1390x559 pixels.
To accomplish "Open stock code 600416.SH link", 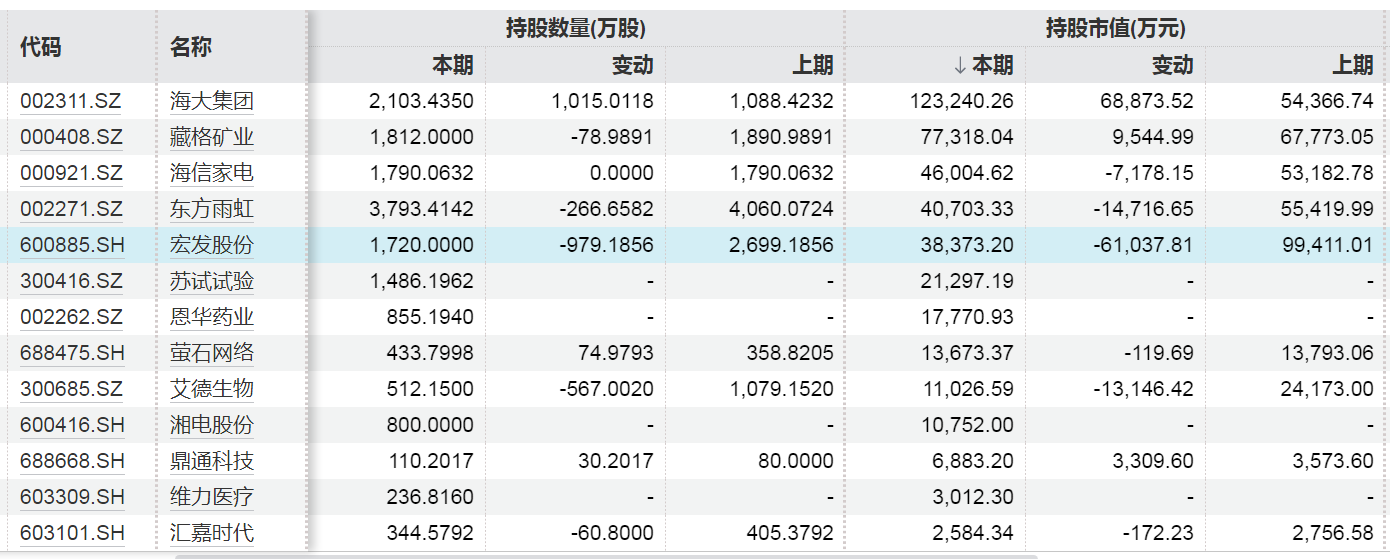I will (x=72, y=425).
